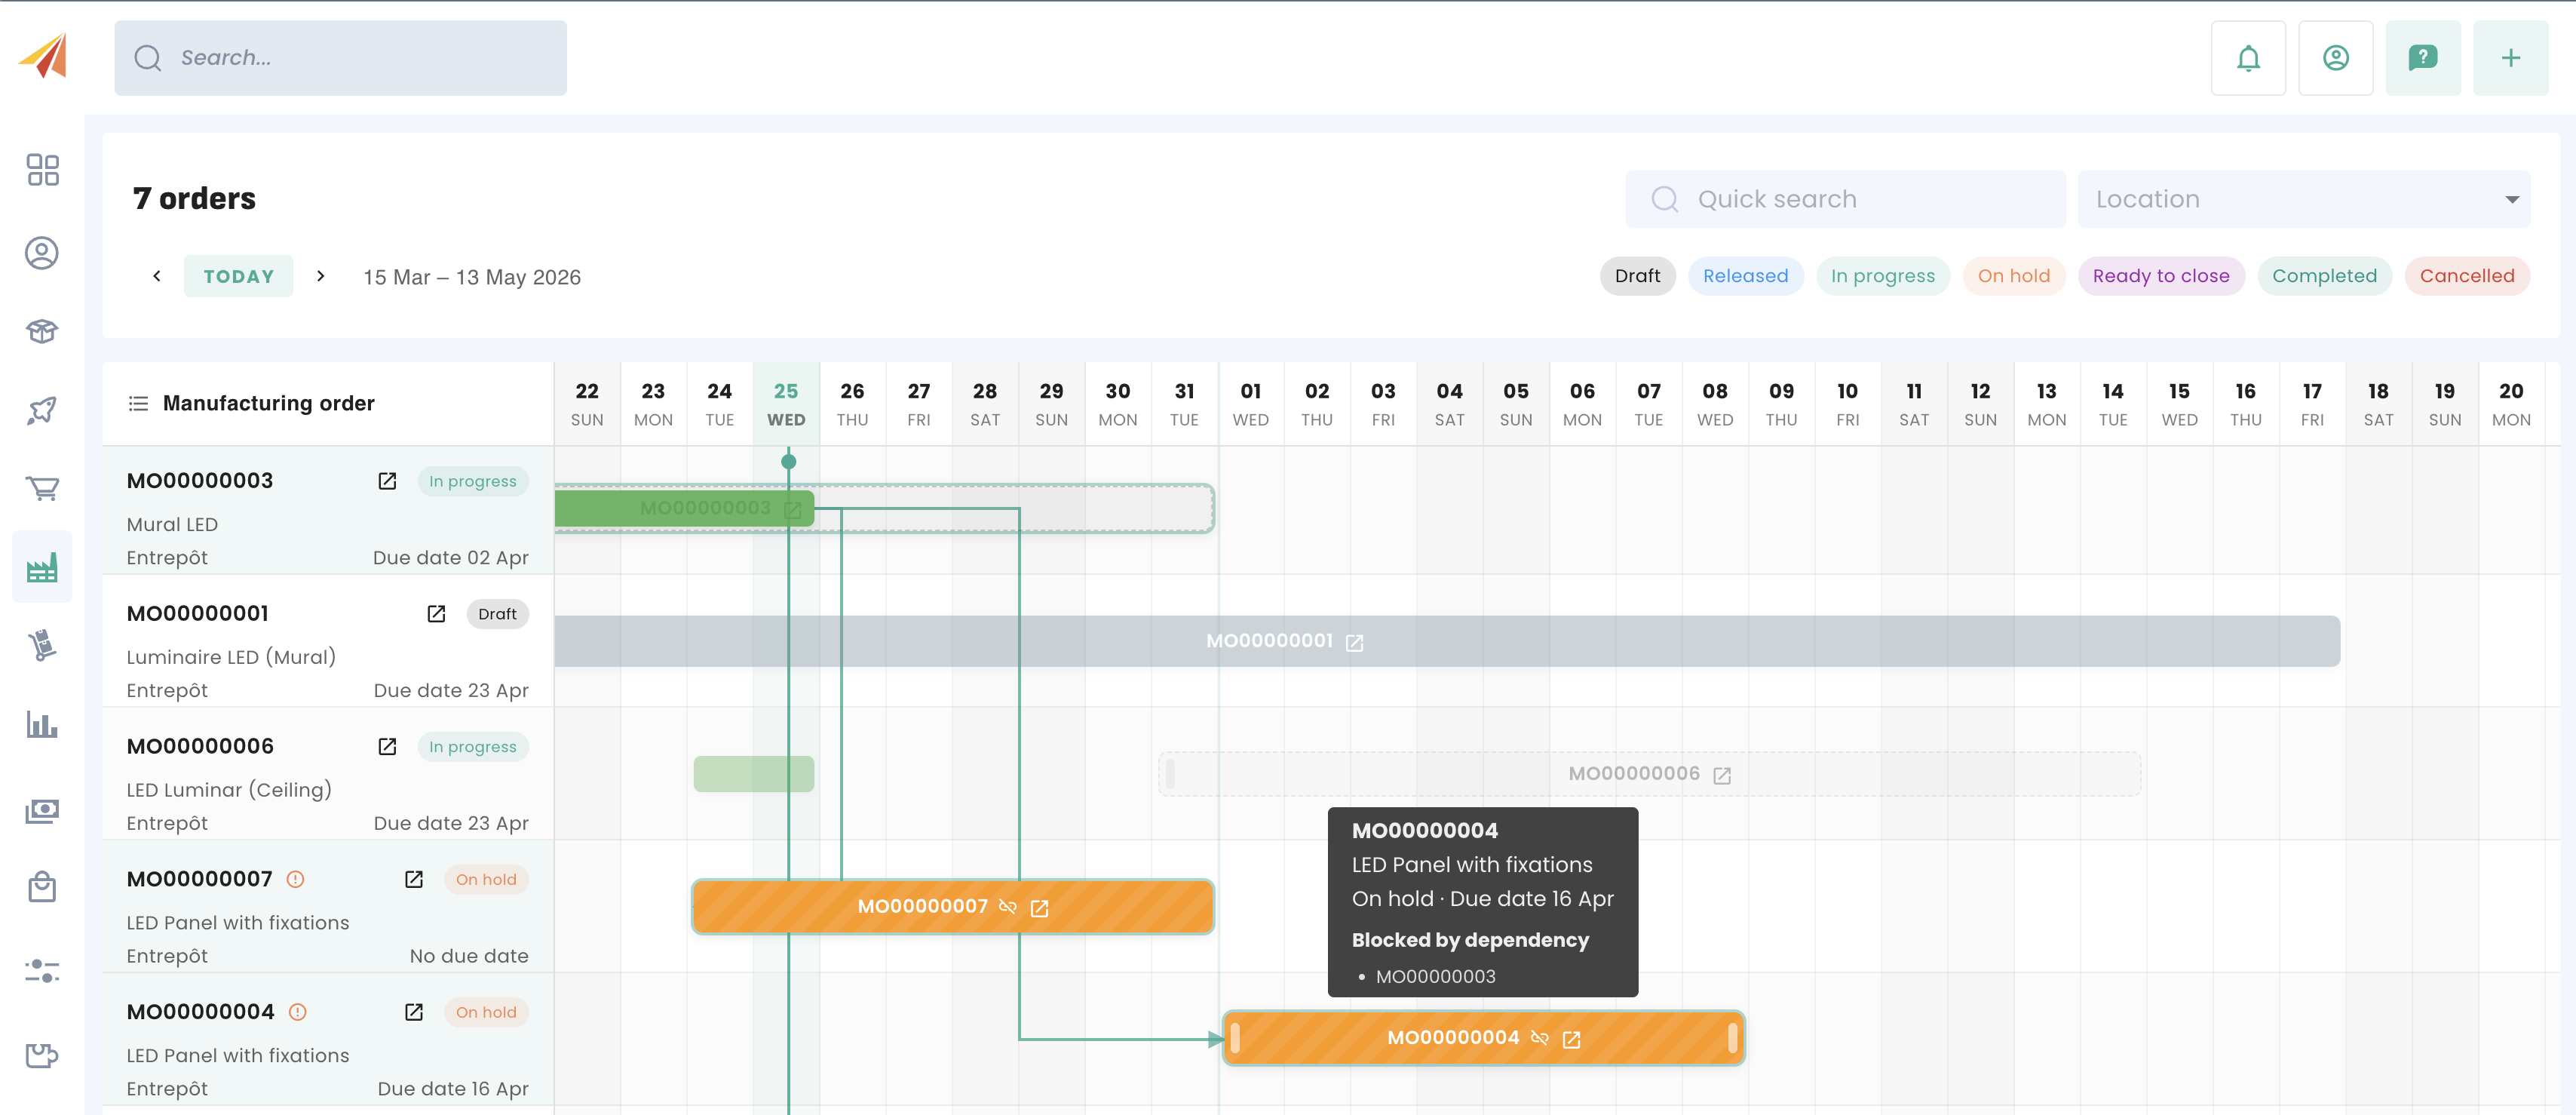This screenshot has width=2576, height=1115.
Task: Open the Manufacturing order list menu icon
Action: point(138,403)
